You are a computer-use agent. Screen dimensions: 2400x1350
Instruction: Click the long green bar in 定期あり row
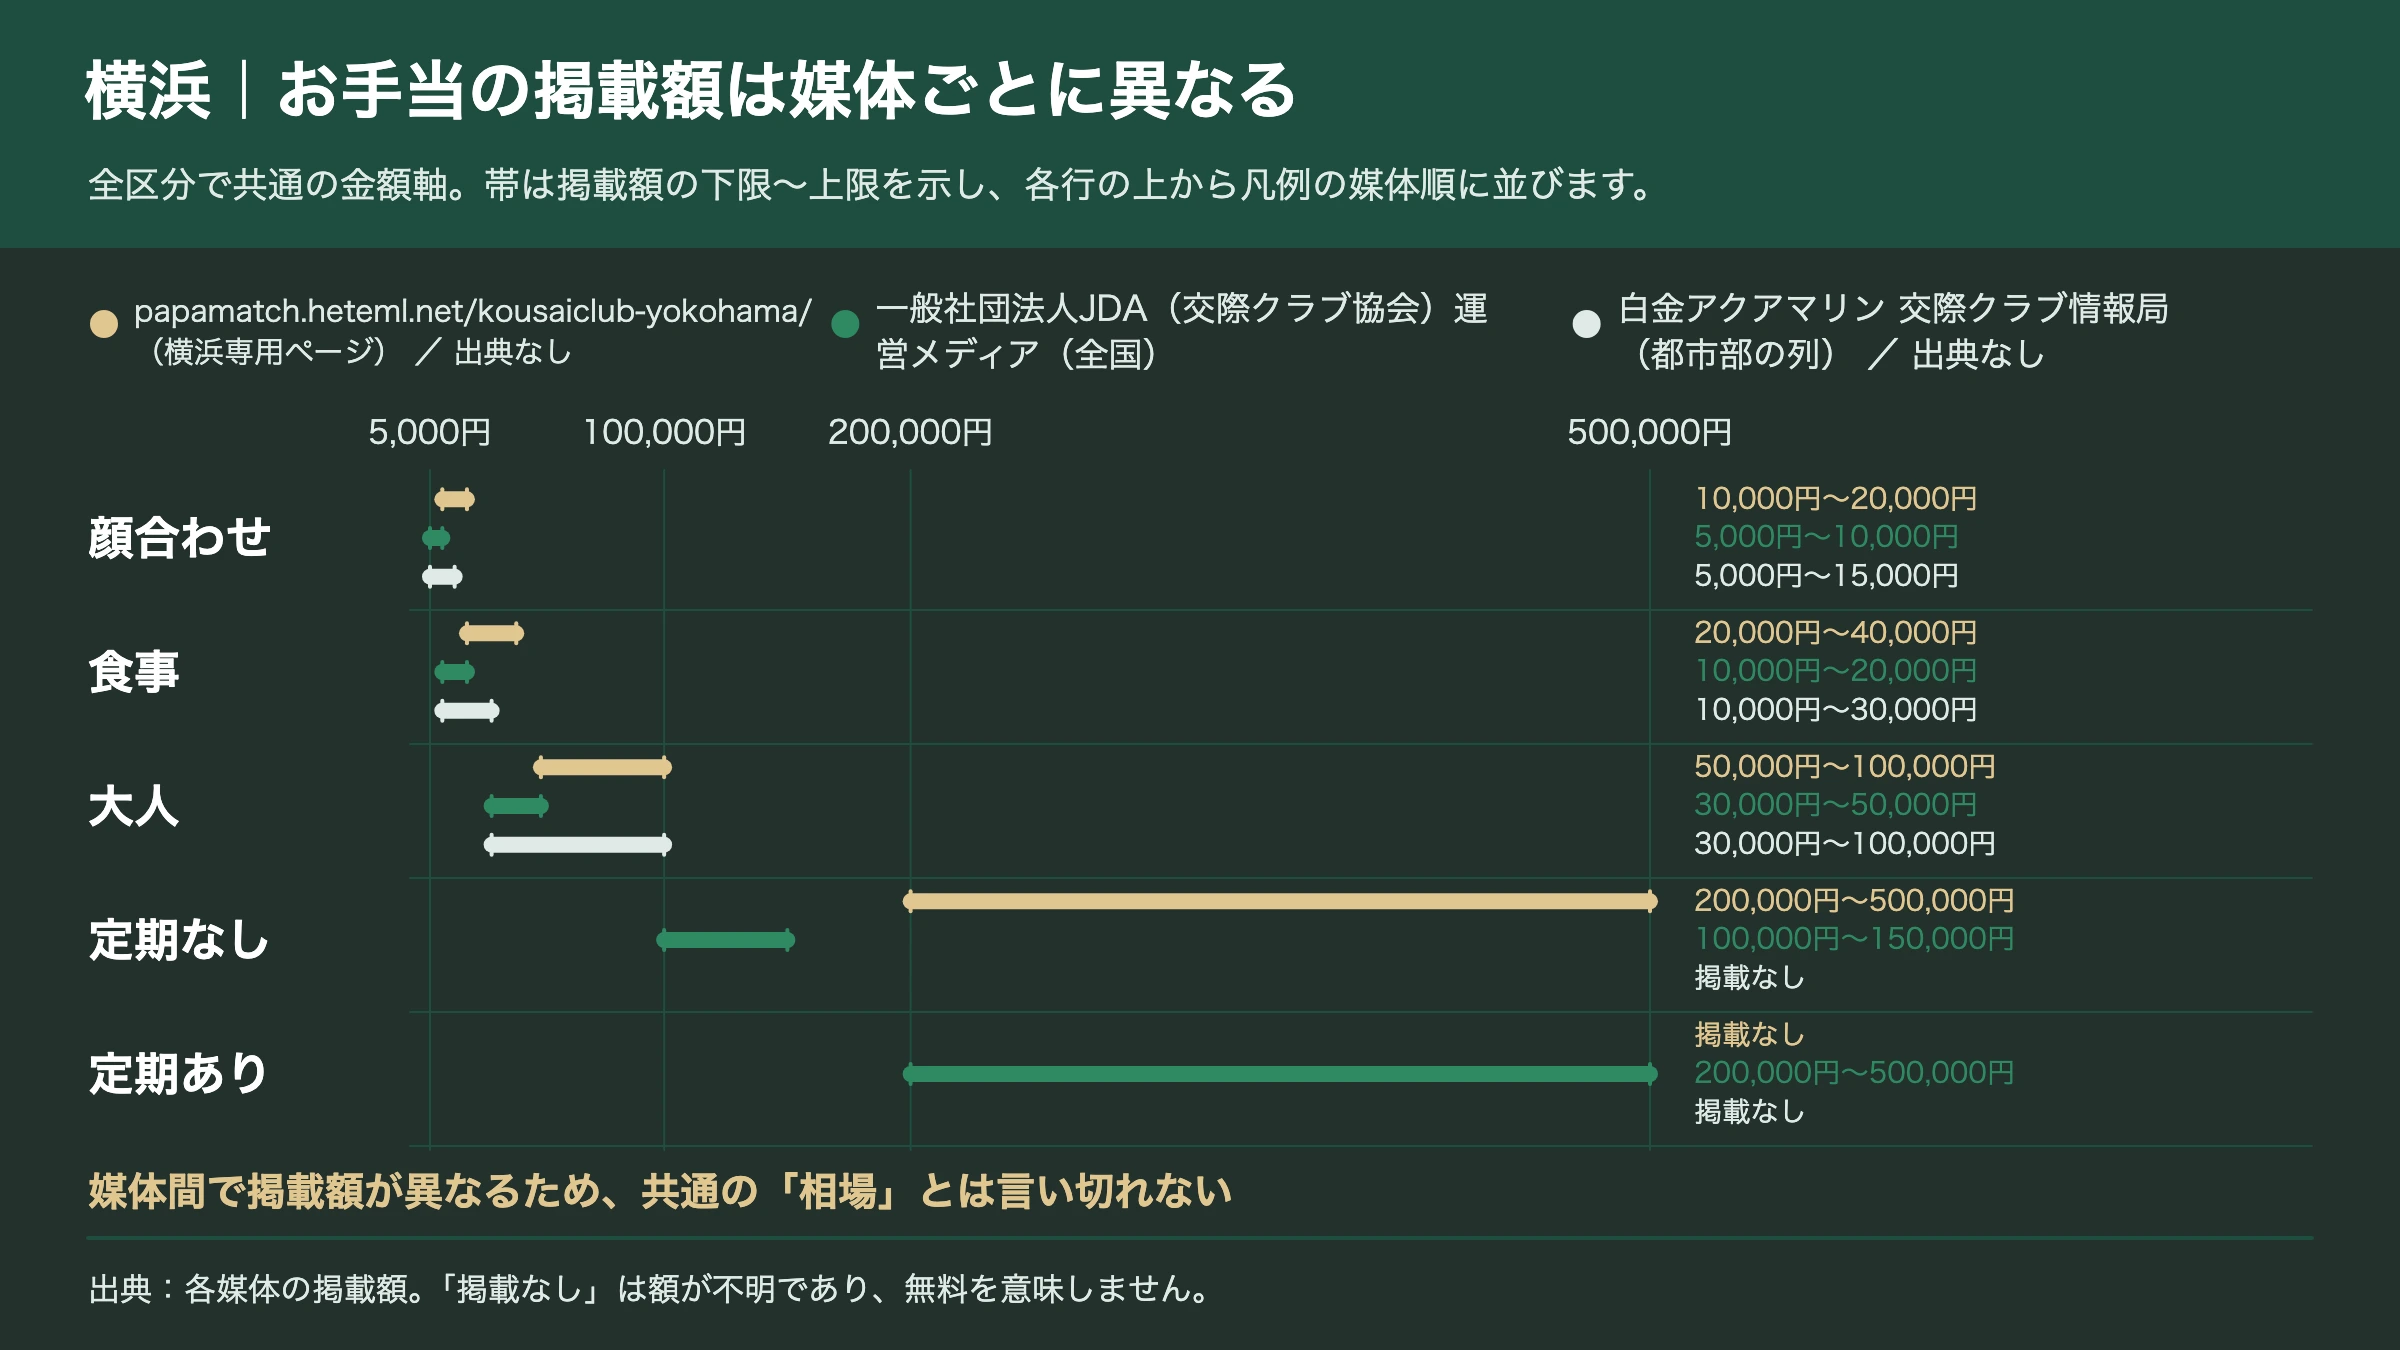[x=1280, y=1074]
